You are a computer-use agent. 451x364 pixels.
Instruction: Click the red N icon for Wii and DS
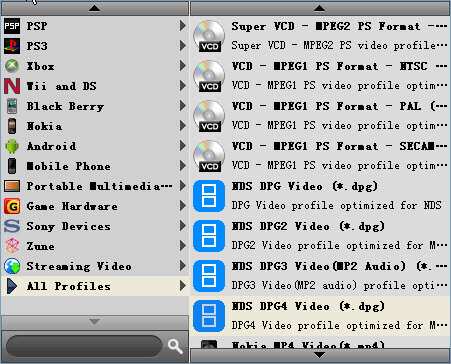pos(12,86)
